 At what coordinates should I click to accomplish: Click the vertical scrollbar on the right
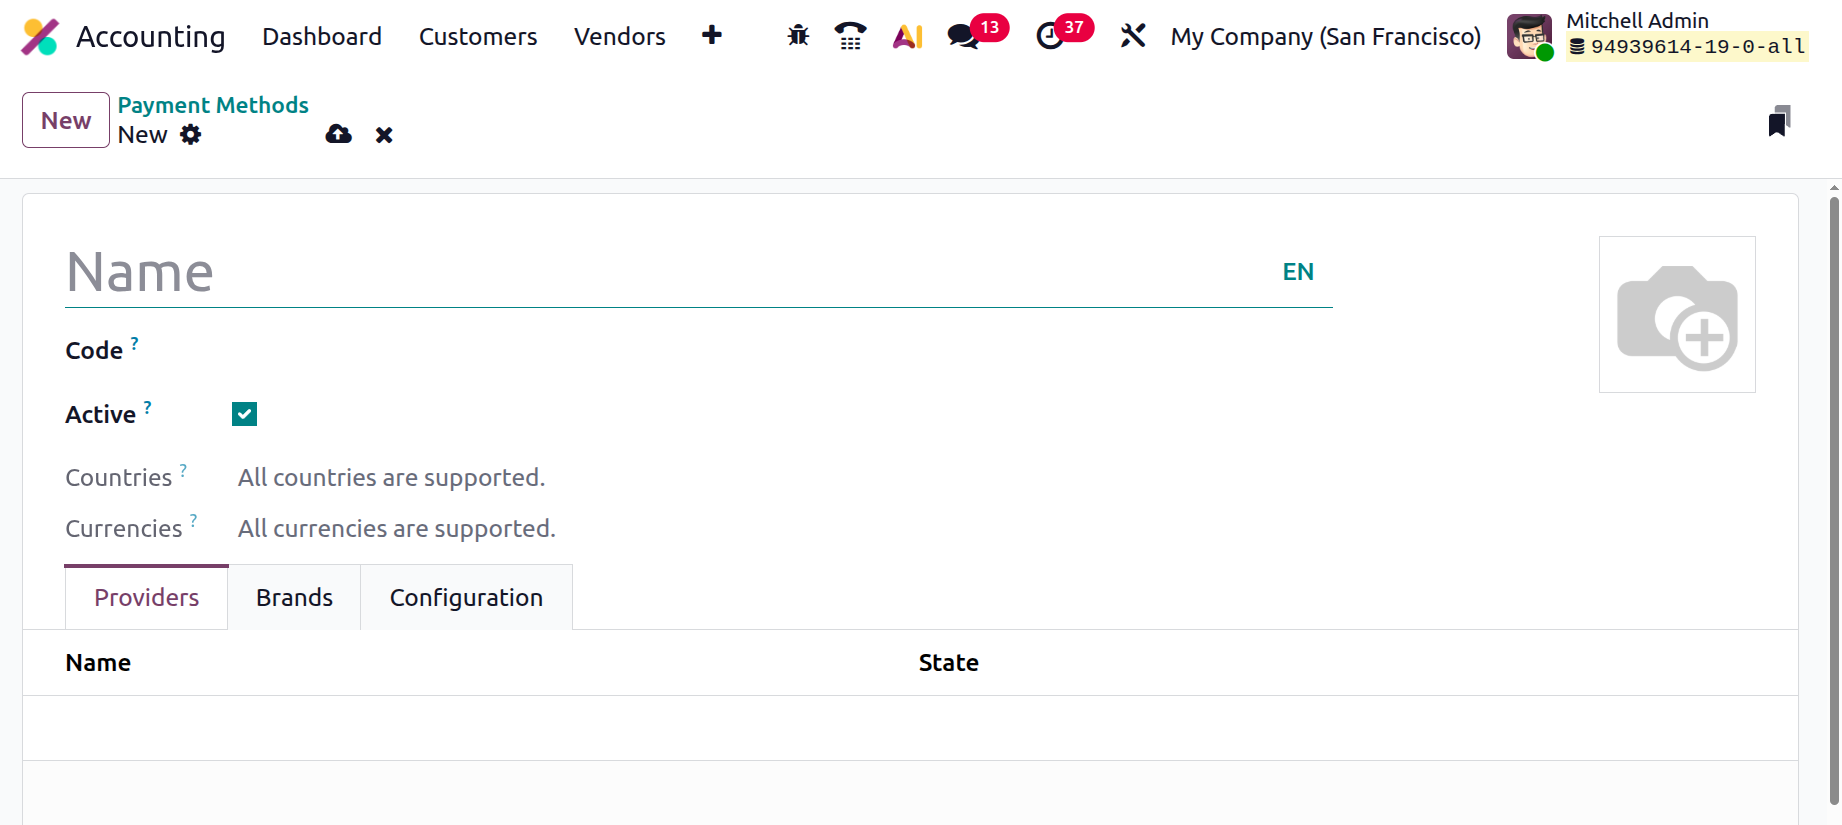click(1834, 500)
